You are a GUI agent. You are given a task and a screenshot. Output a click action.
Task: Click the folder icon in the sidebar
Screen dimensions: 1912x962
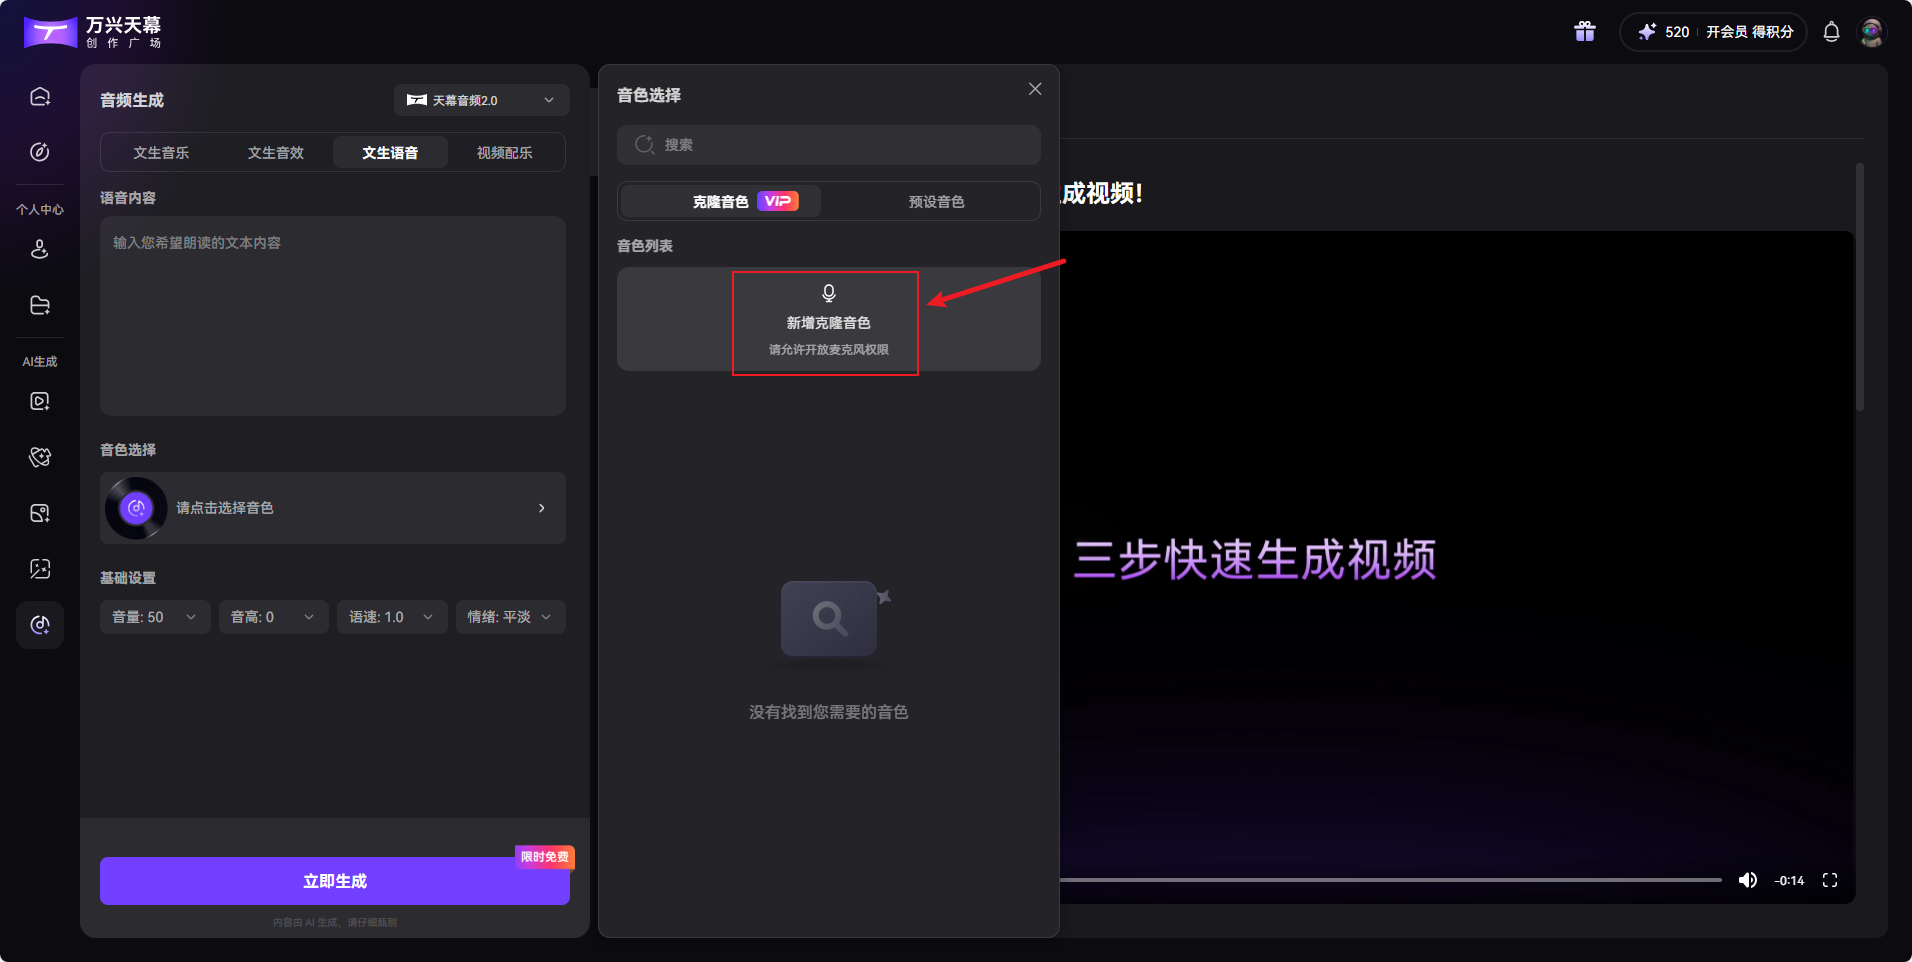pyautogui.click(x=39, y=305)
